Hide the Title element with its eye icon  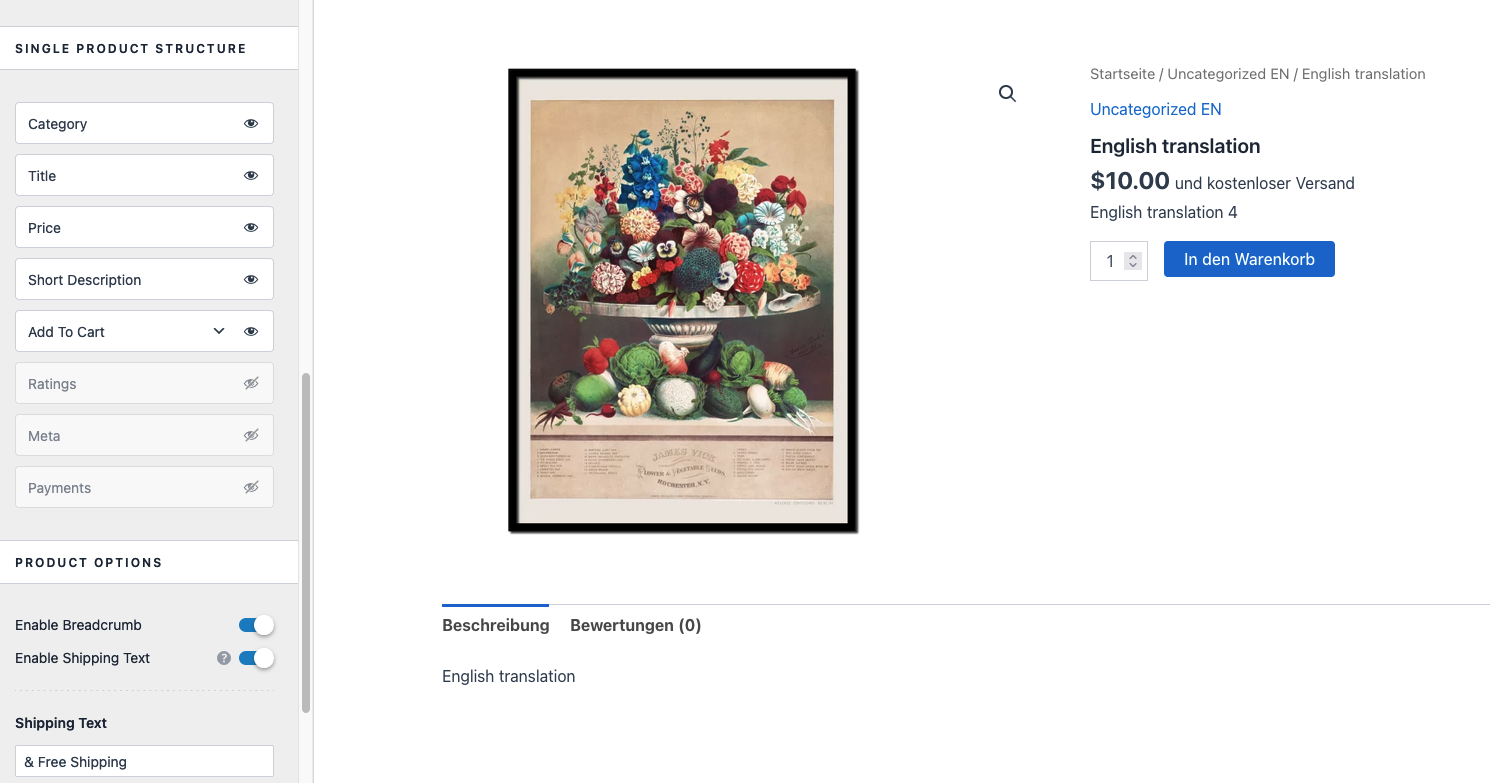251,176
